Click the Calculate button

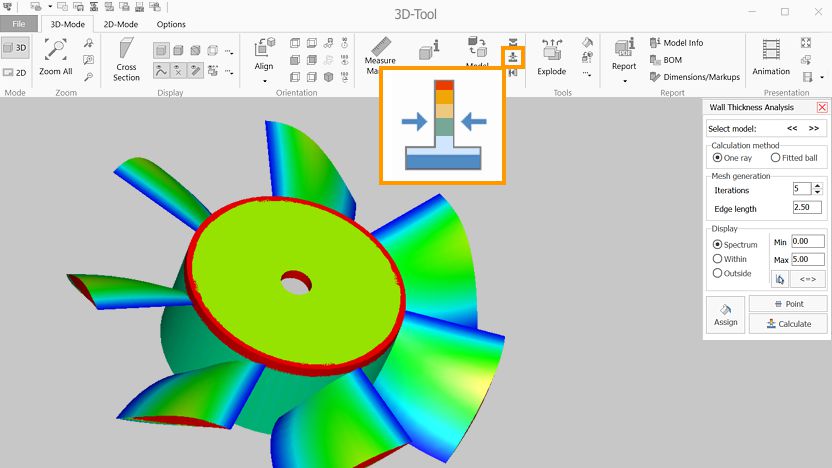(786, 324)
